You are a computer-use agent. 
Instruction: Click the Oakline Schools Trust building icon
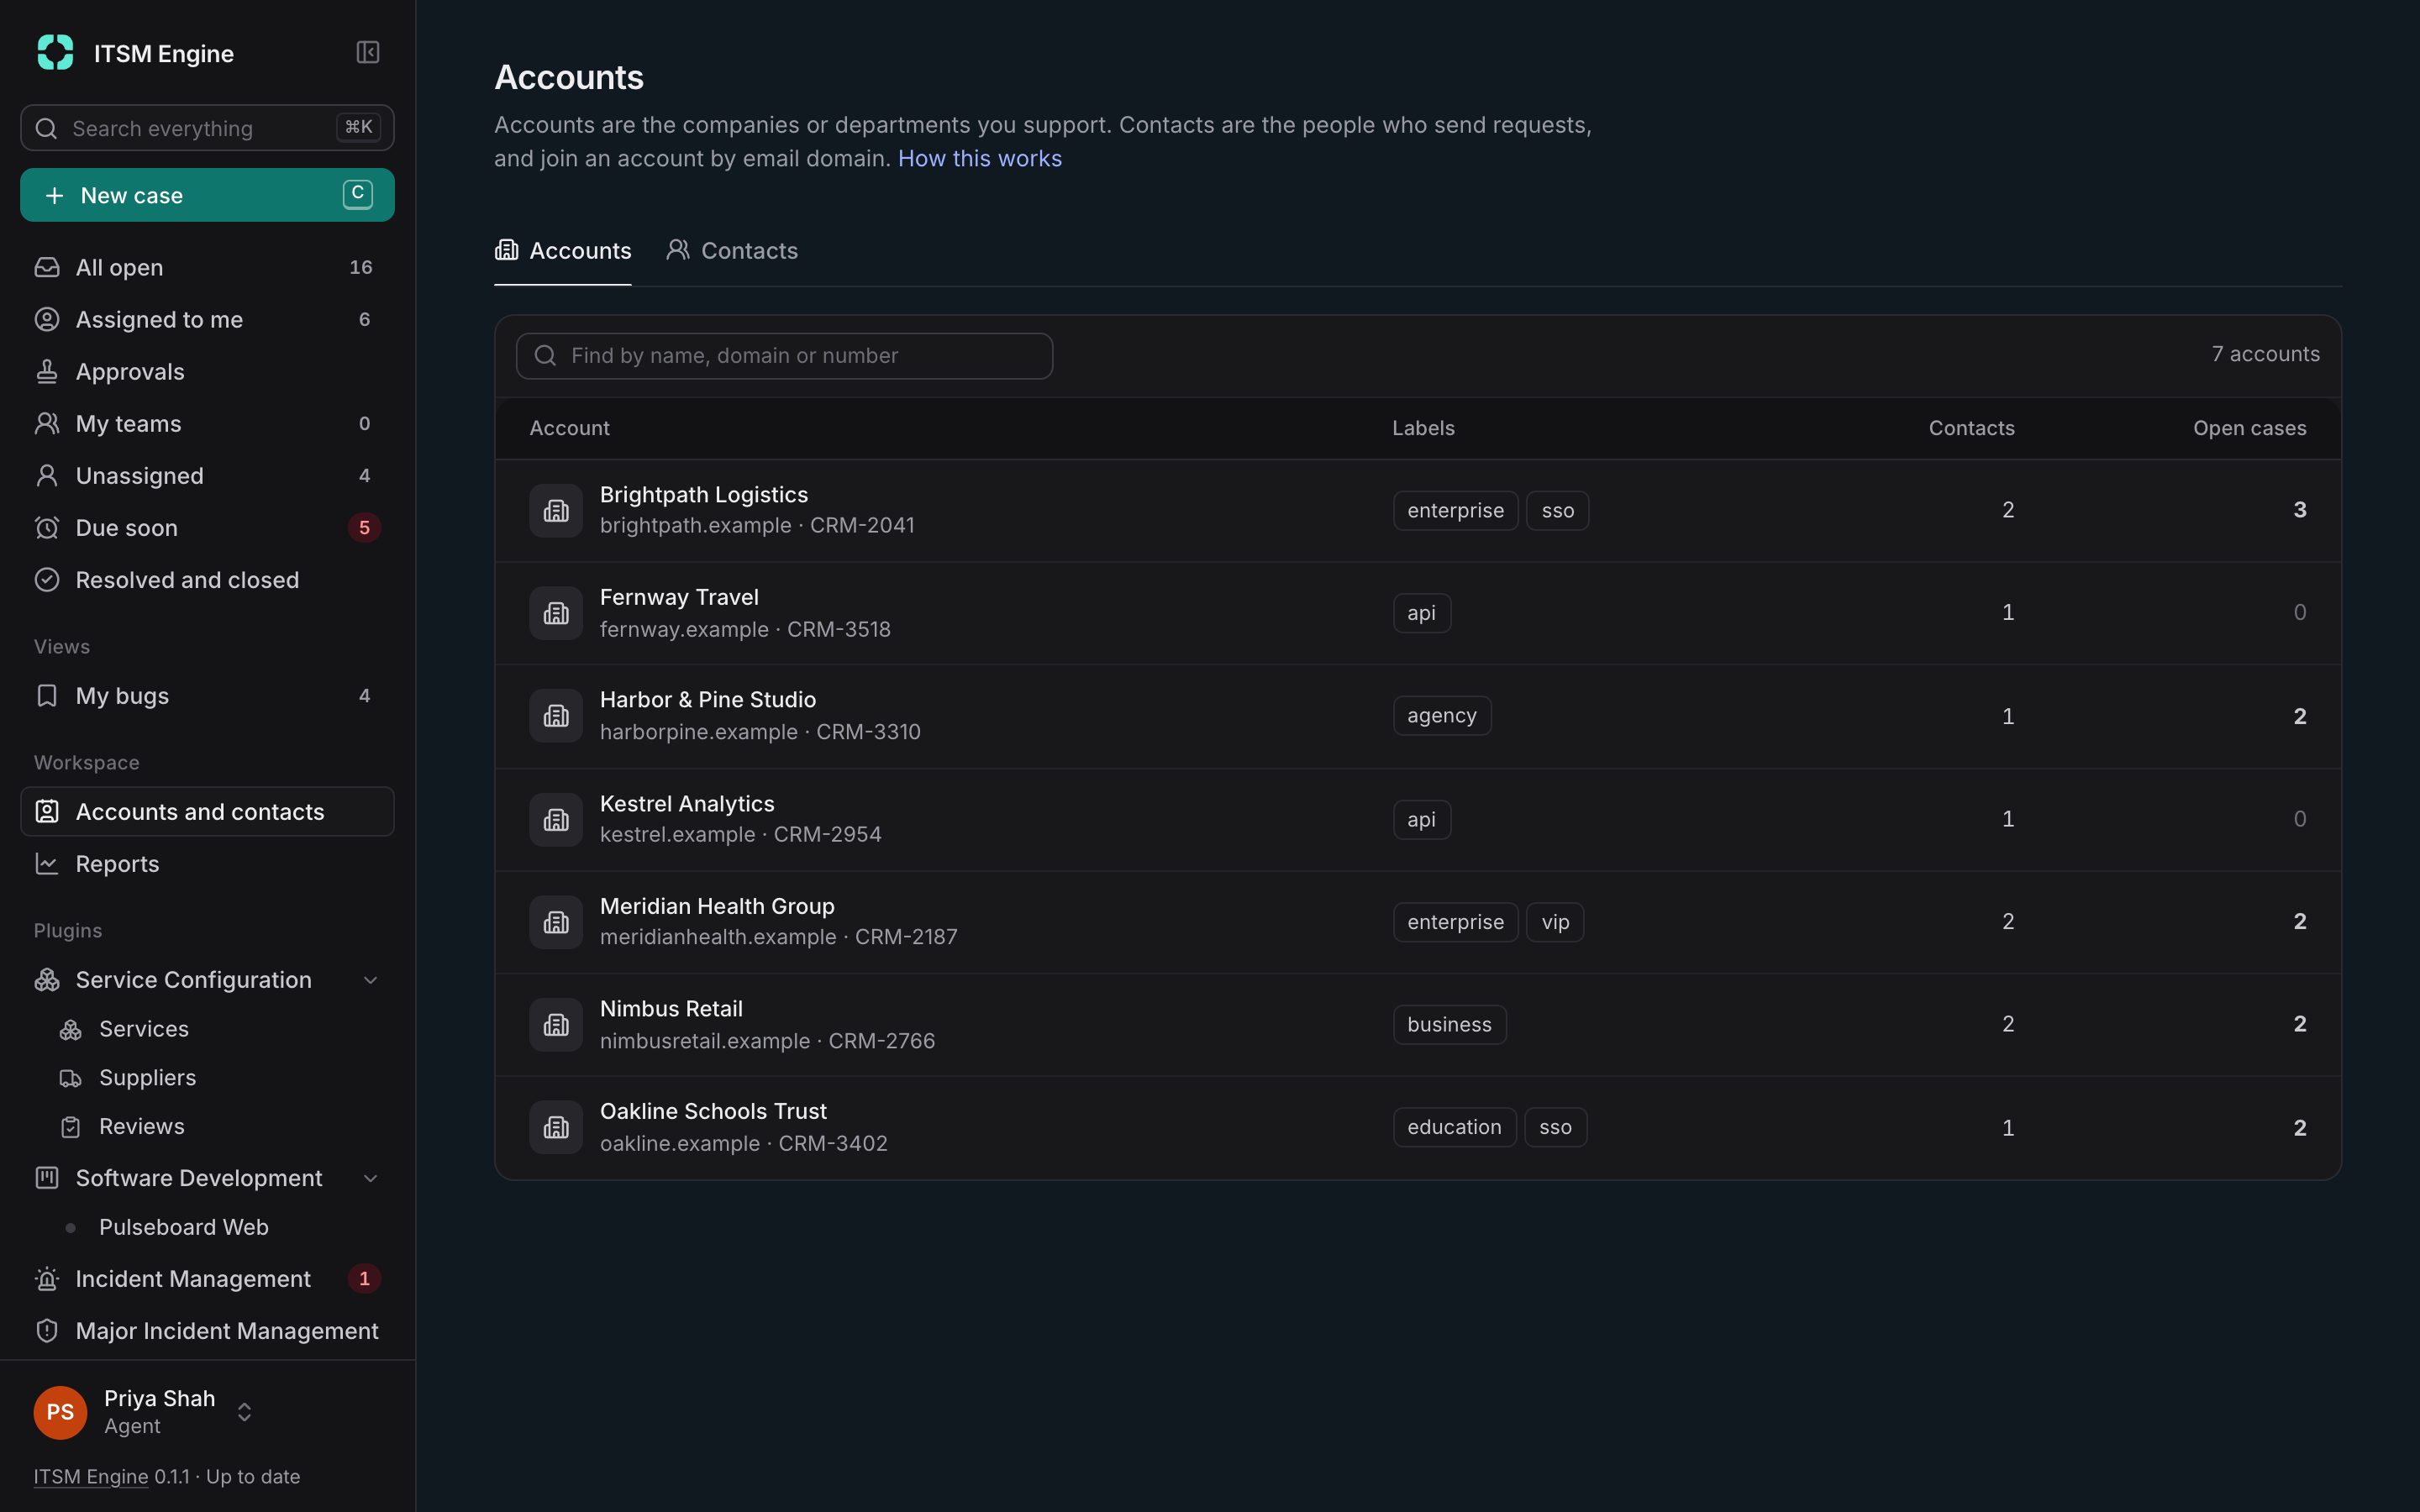coord(556,1128)
